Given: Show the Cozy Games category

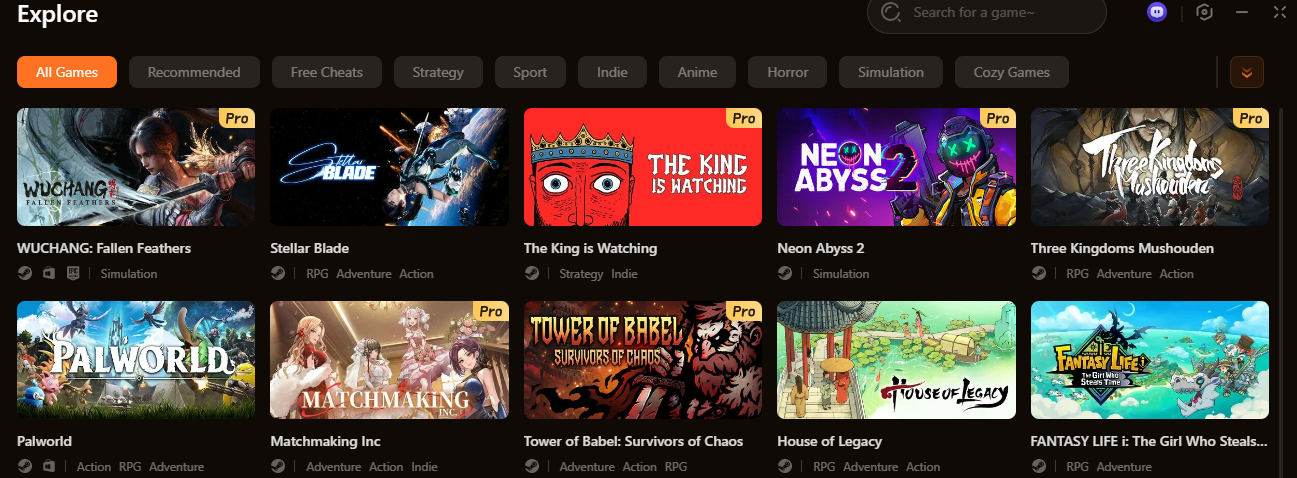Looking at the screenshot, I should 1012,72.
